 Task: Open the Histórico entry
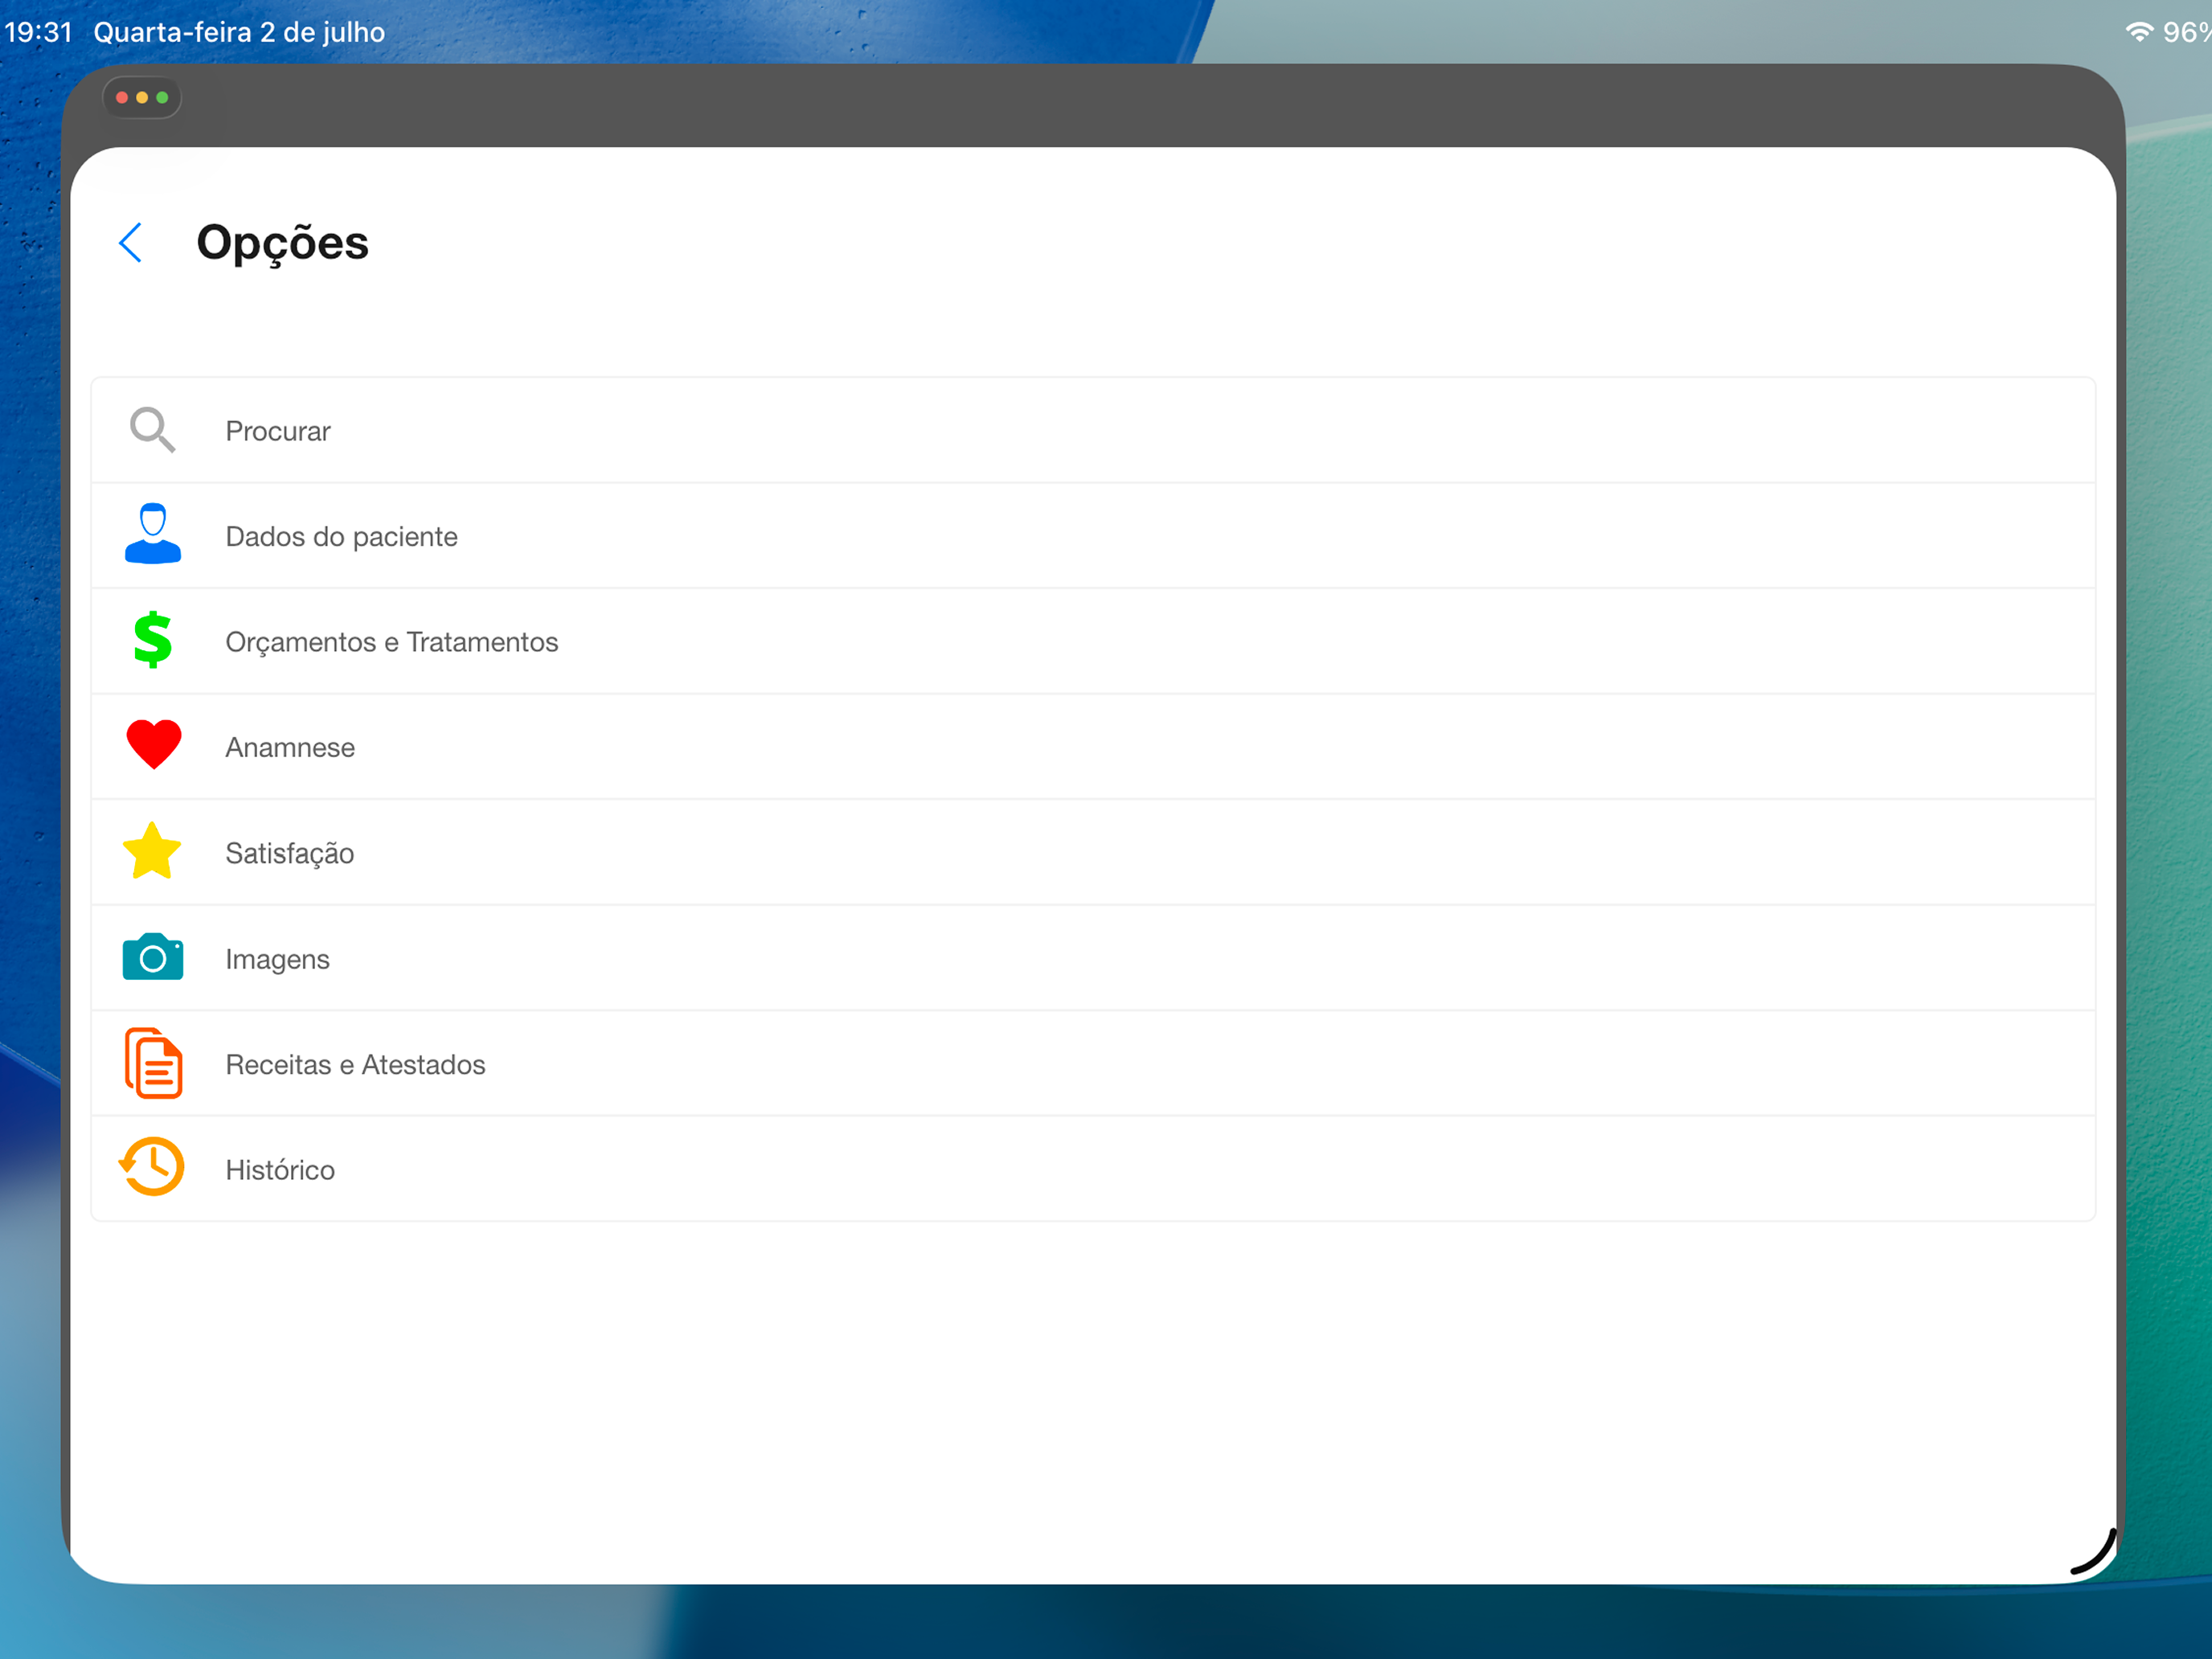click(1093, 1169)
